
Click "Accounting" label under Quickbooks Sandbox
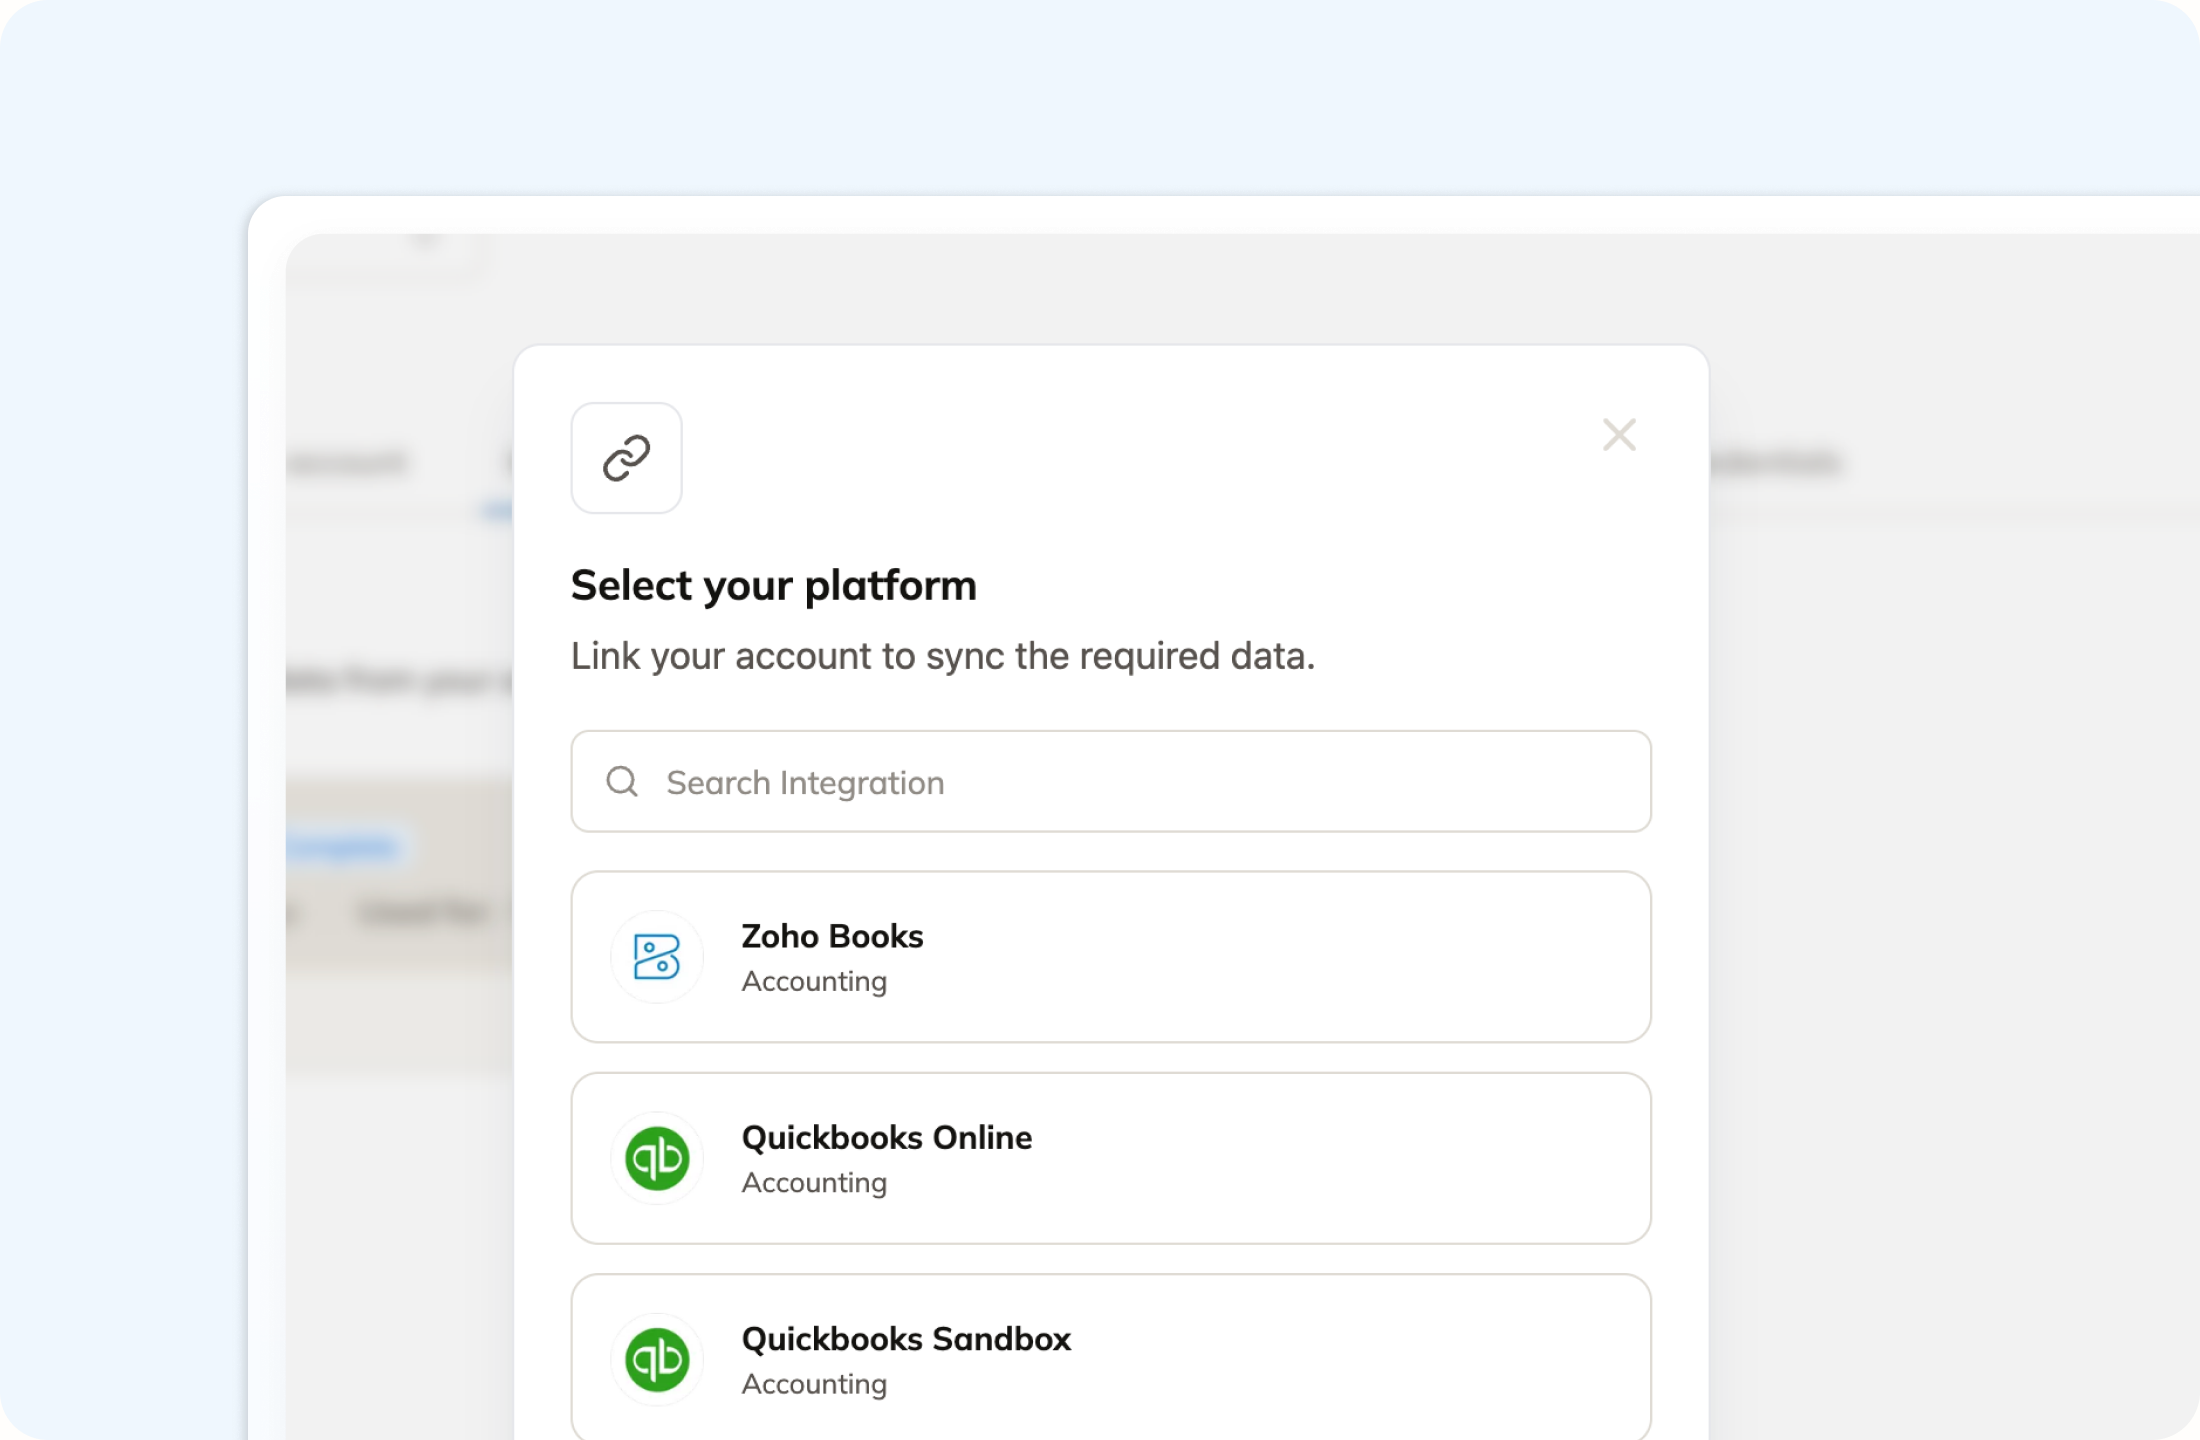coord(814,1385)
